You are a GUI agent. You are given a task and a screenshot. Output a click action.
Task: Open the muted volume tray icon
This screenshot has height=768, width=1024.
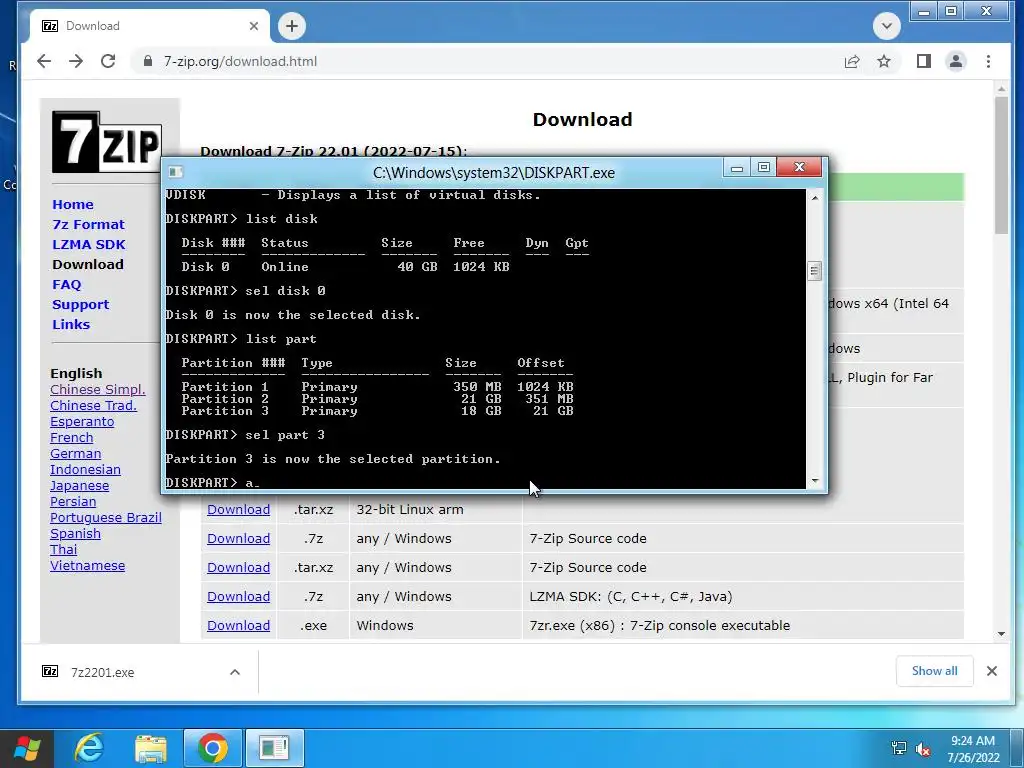click(923, 749)
